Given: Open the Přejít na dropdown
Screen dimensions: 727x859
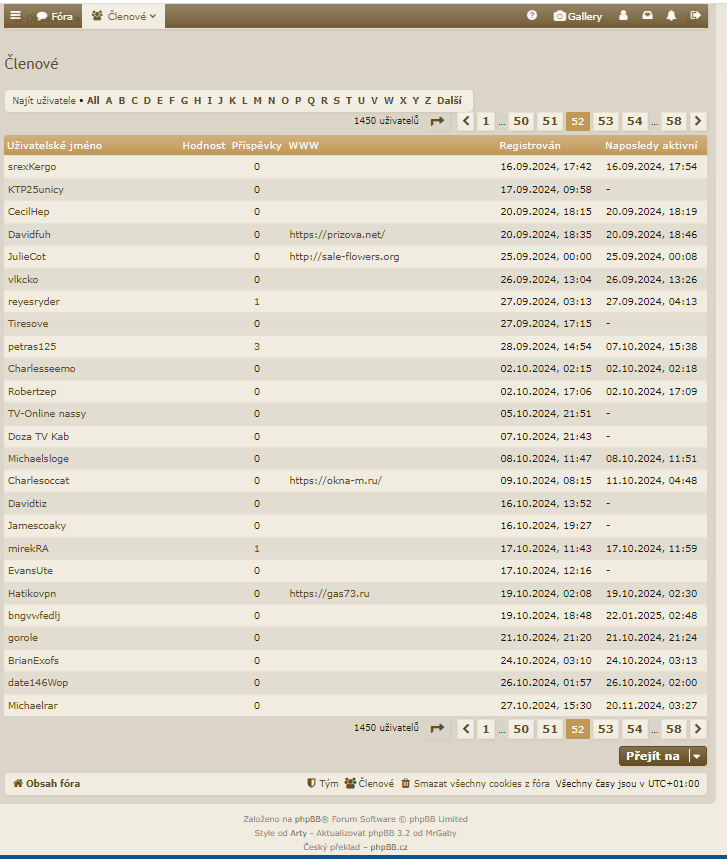Looking at the screenshot, I should tap(662, 756).
